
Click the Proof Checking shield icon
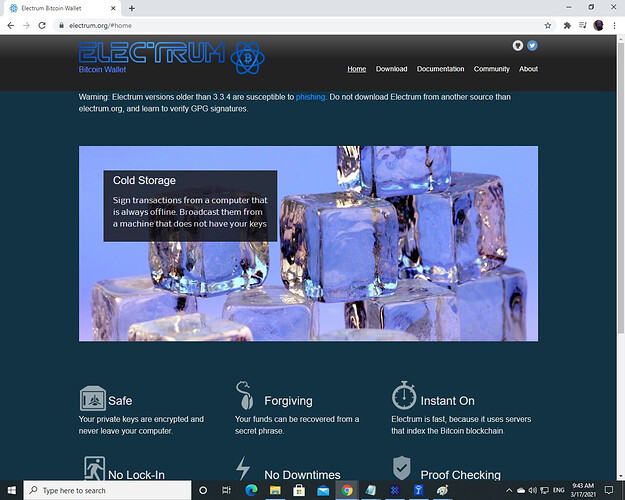tap(401, 468)
